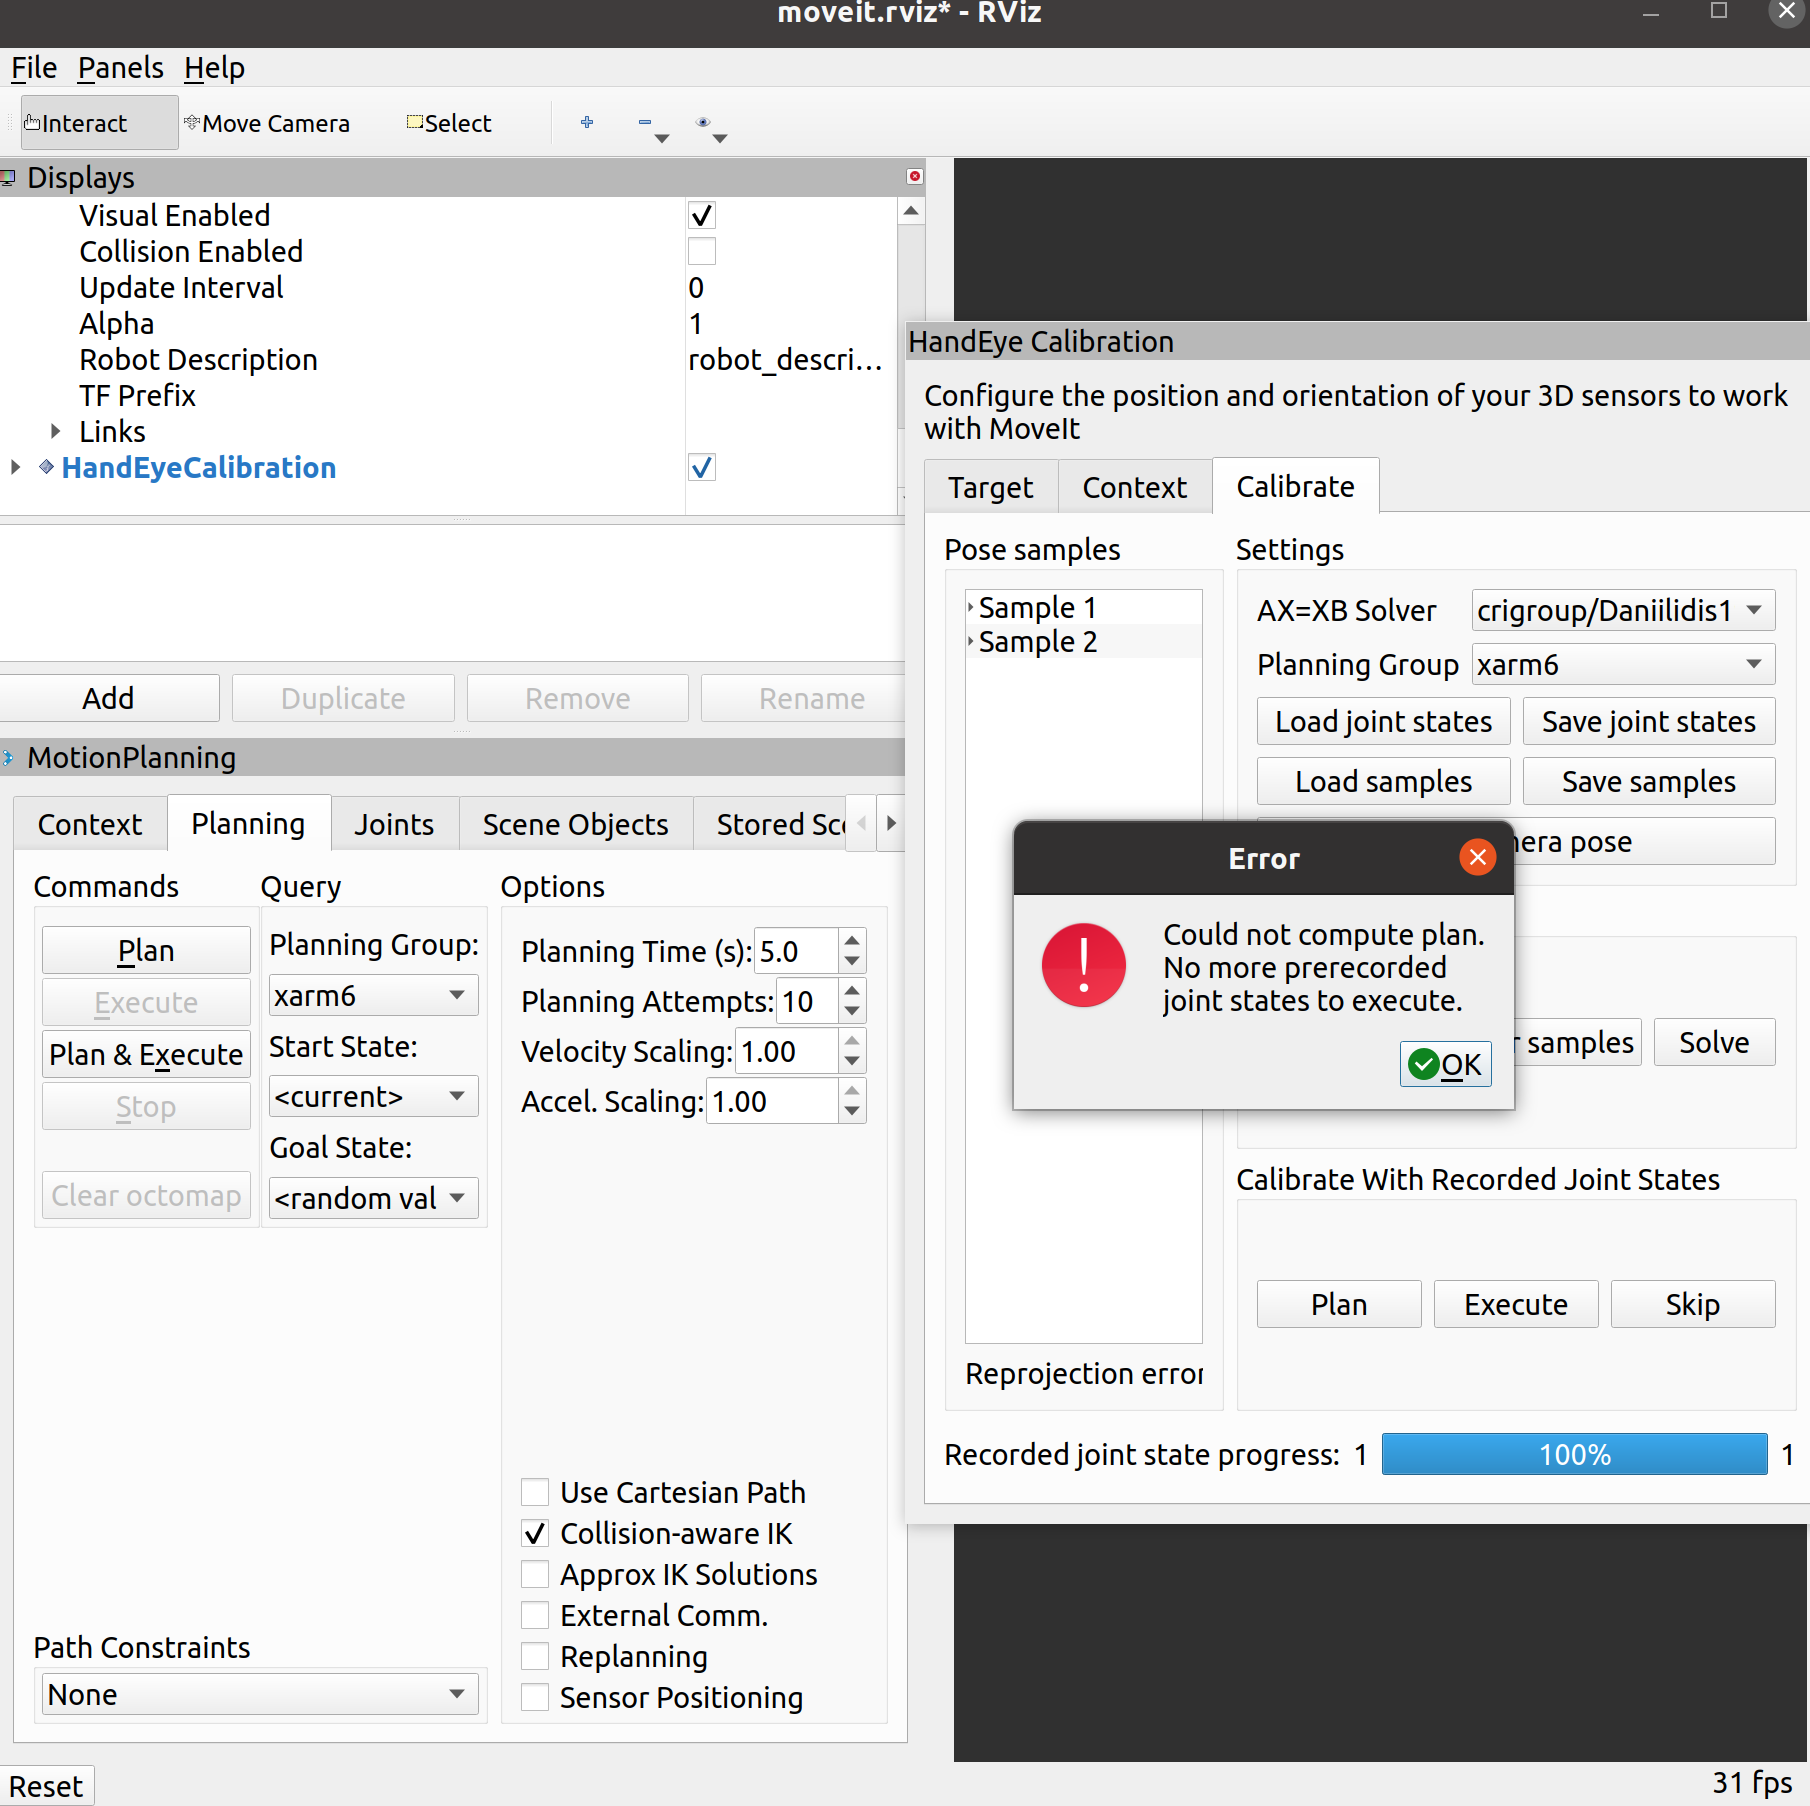Open the Goal State dropdown

pos(373,1197)
